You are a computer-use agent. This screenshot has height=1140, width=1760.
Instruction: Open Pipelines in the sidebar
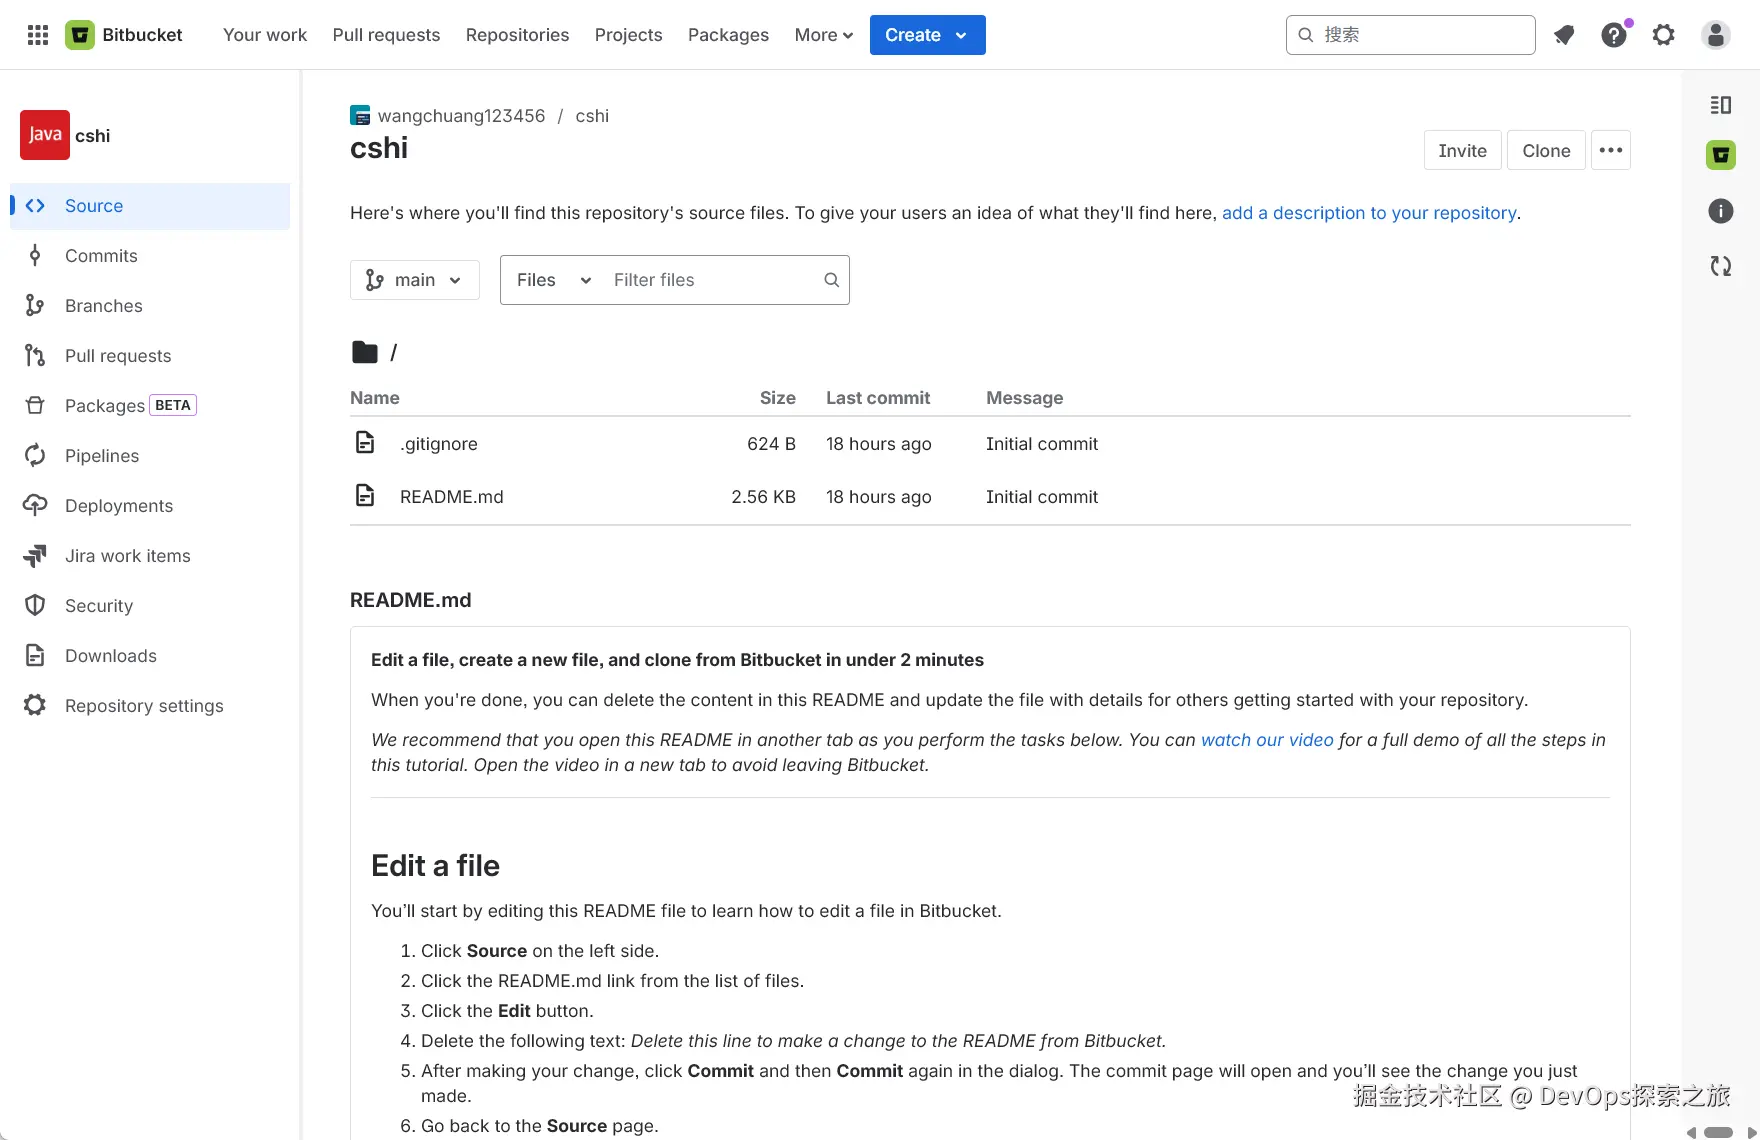(102, 456)
